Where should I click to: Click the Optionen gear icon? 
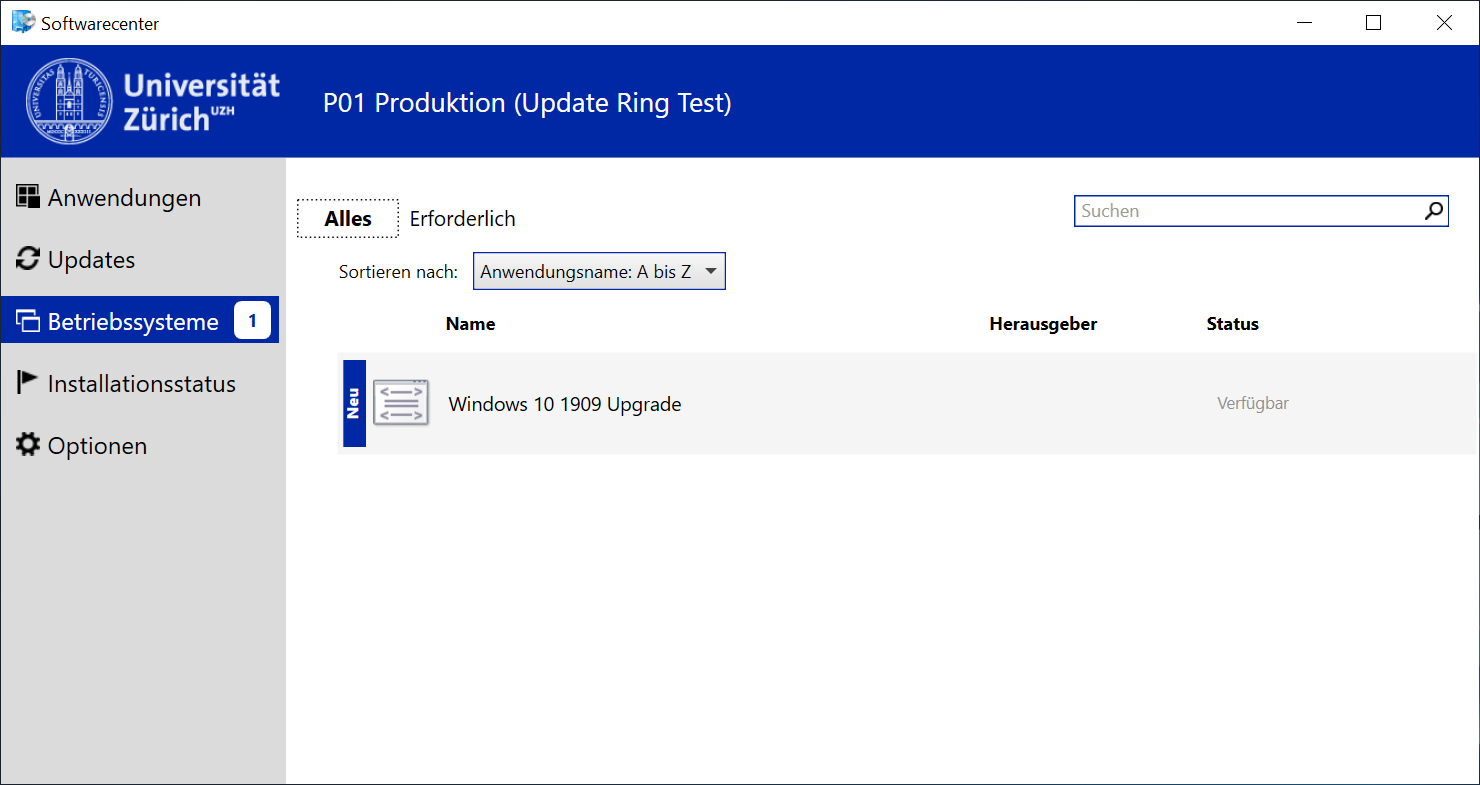[x=28, y=445]
